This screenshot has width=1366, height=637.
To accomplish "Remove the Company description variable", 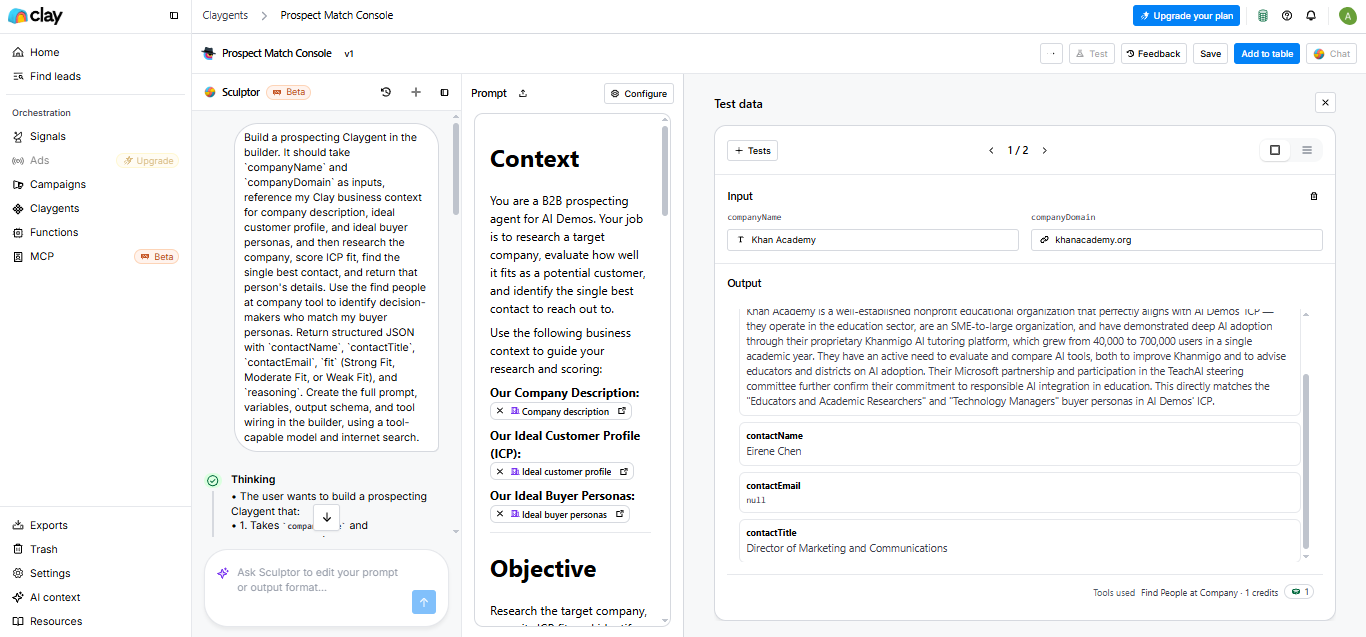I will point(500,411).
